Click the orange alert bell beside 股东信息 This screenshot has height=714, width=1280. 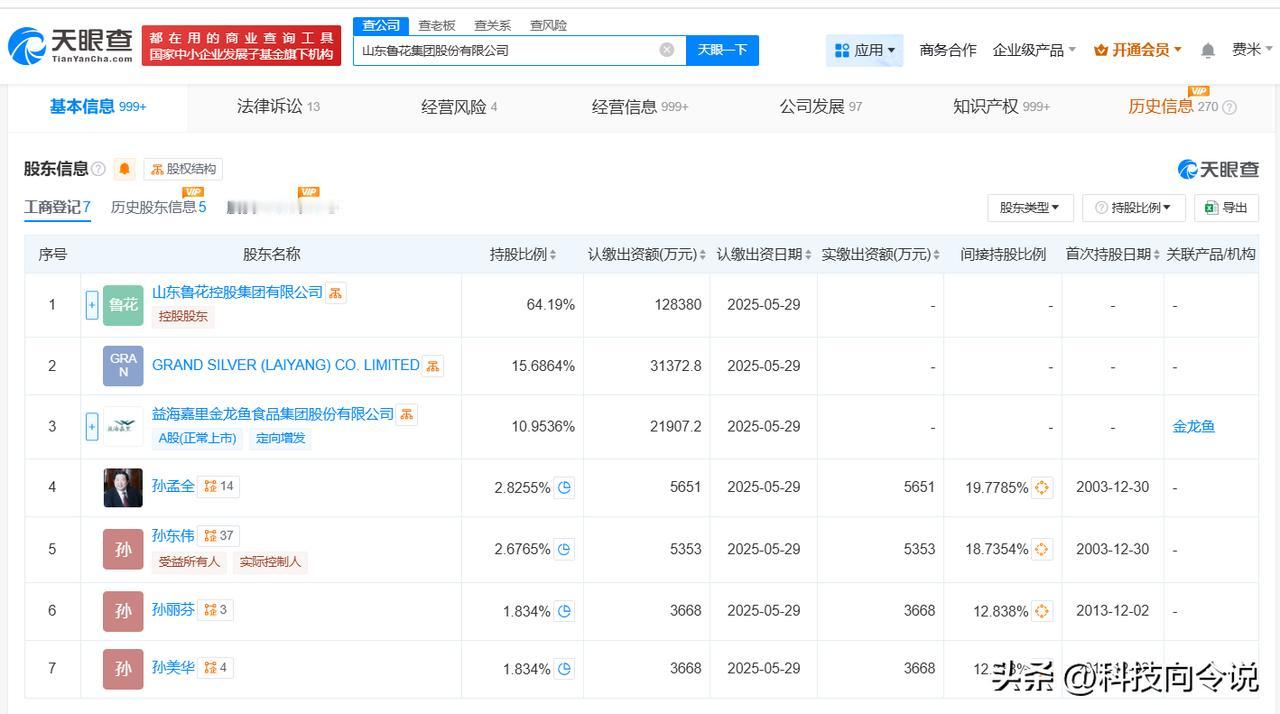[x=124, y=169]
